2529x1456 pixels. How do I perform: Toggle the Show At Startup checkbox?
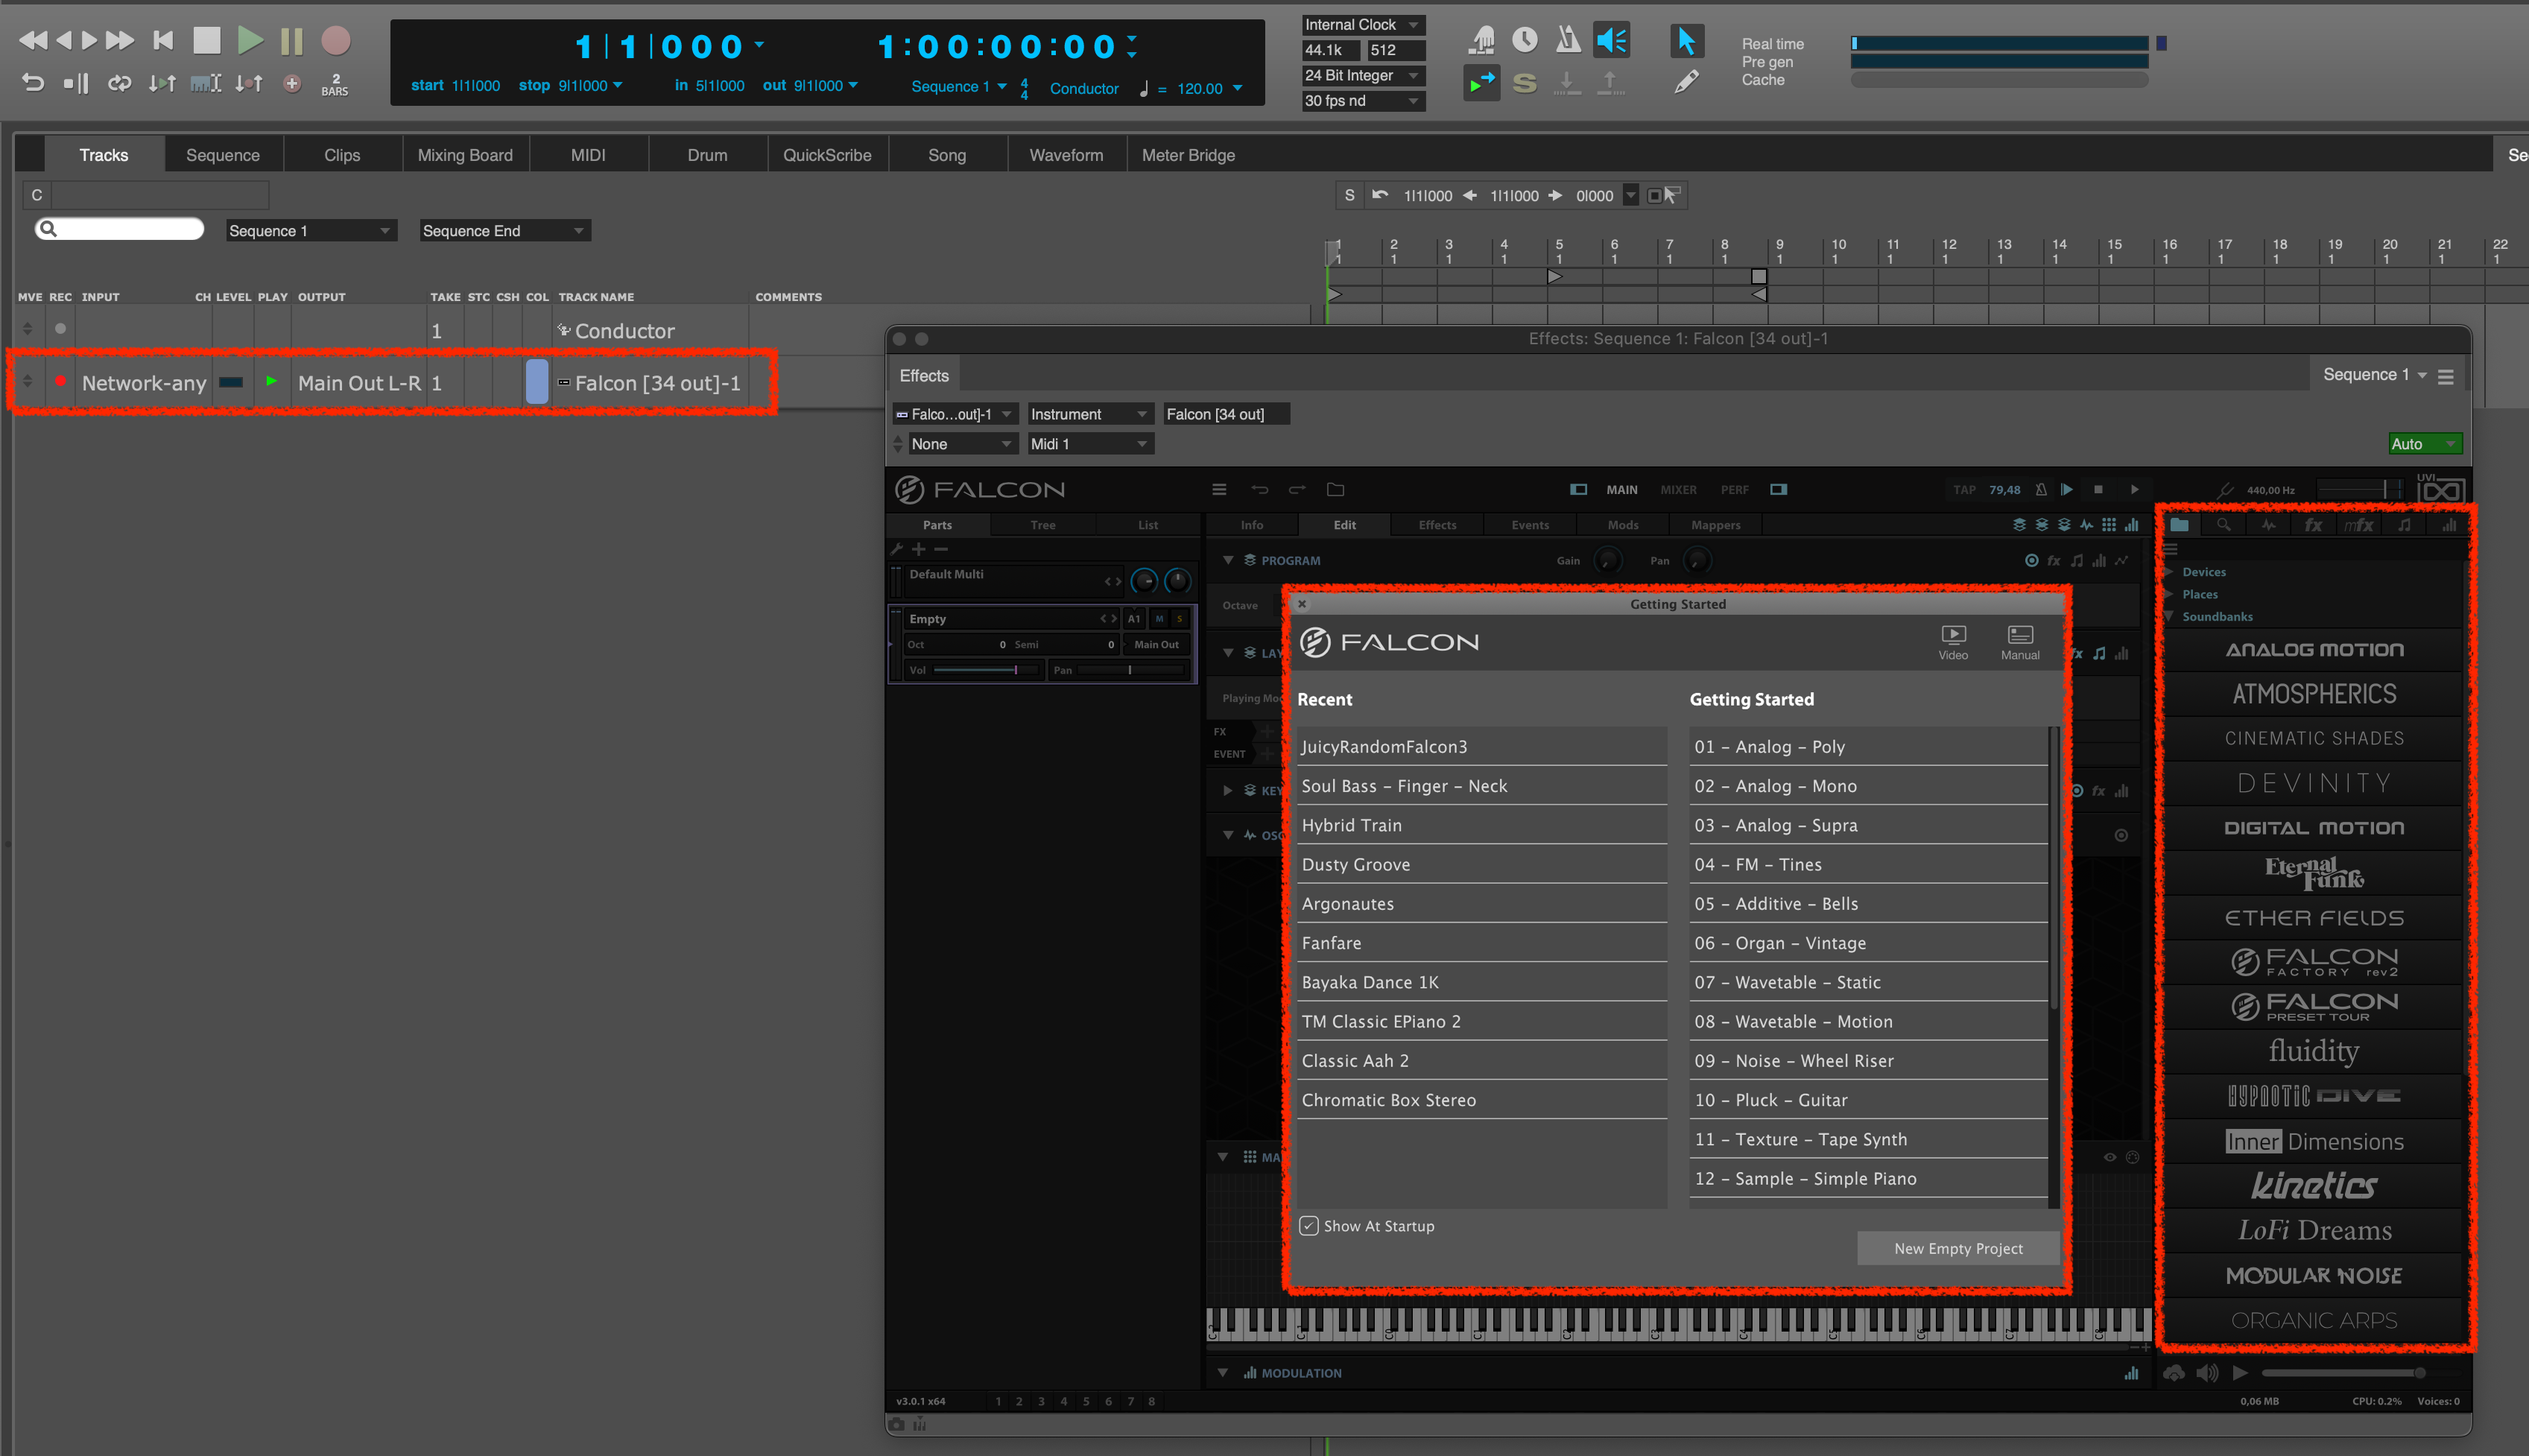(x=1308, y=1225)
